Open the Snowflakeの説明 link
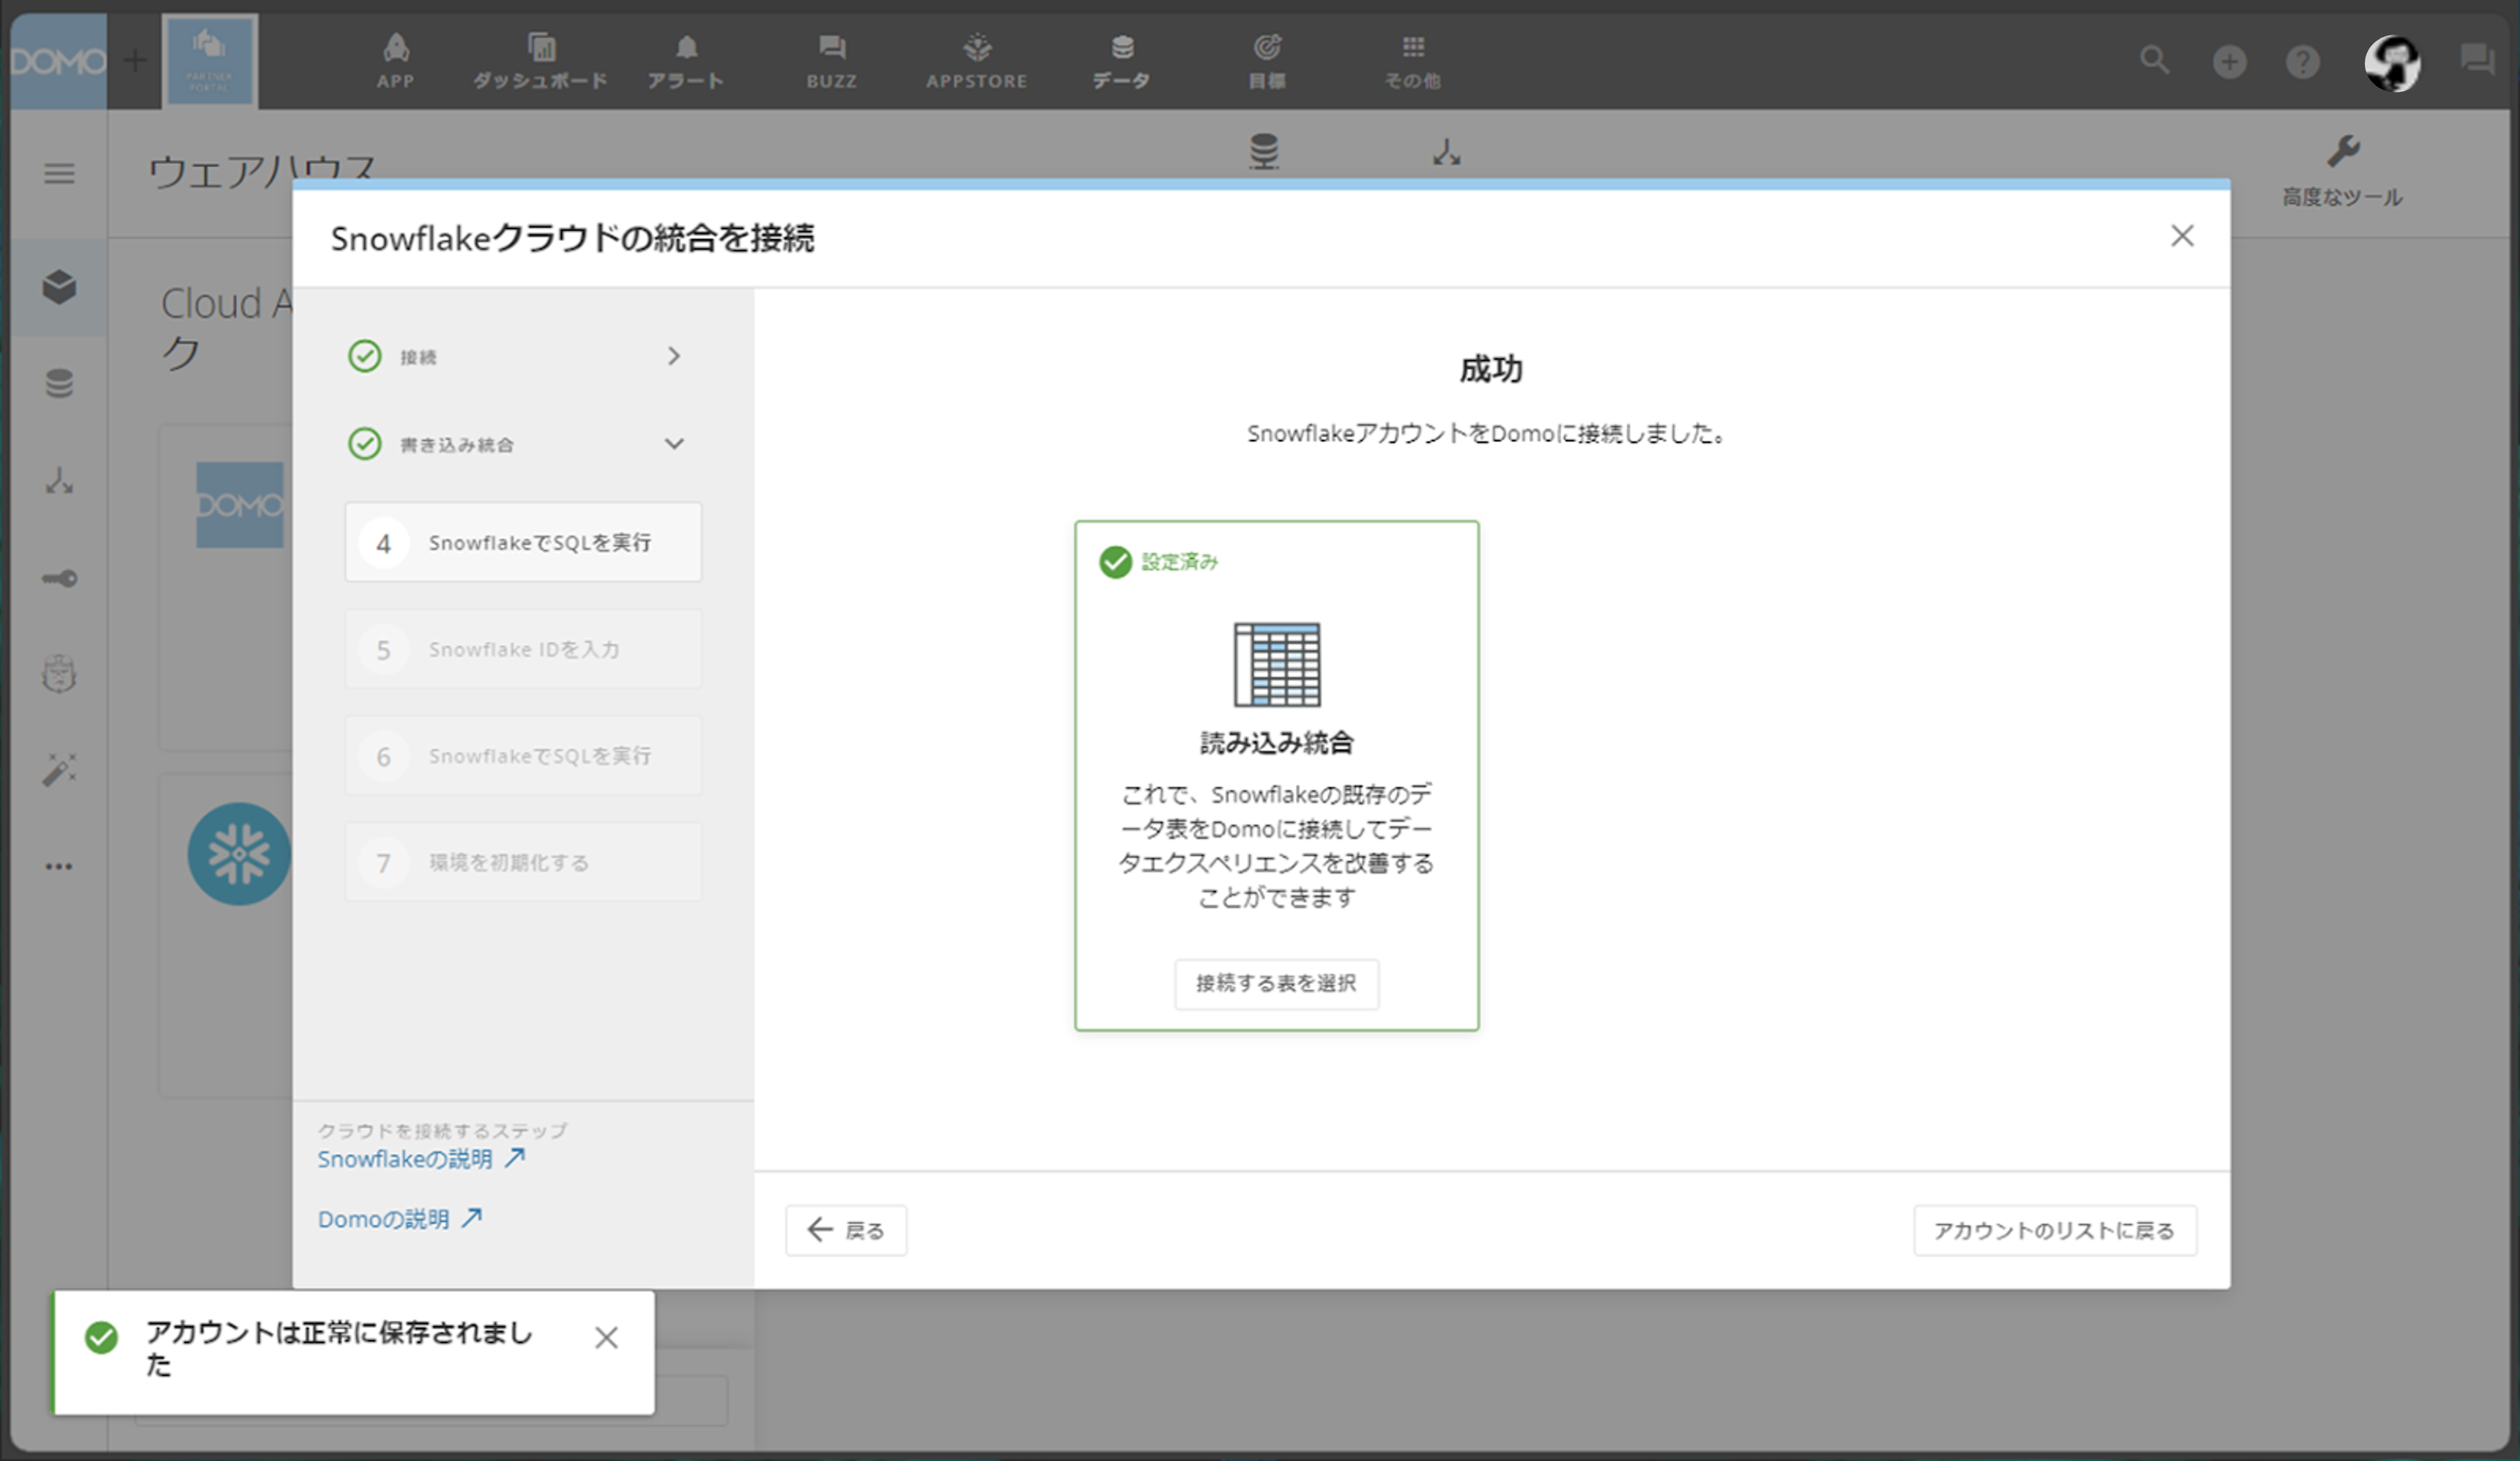Image resolution: width=2520 pixels, height=1461 pixels. tap(420, 1159)
